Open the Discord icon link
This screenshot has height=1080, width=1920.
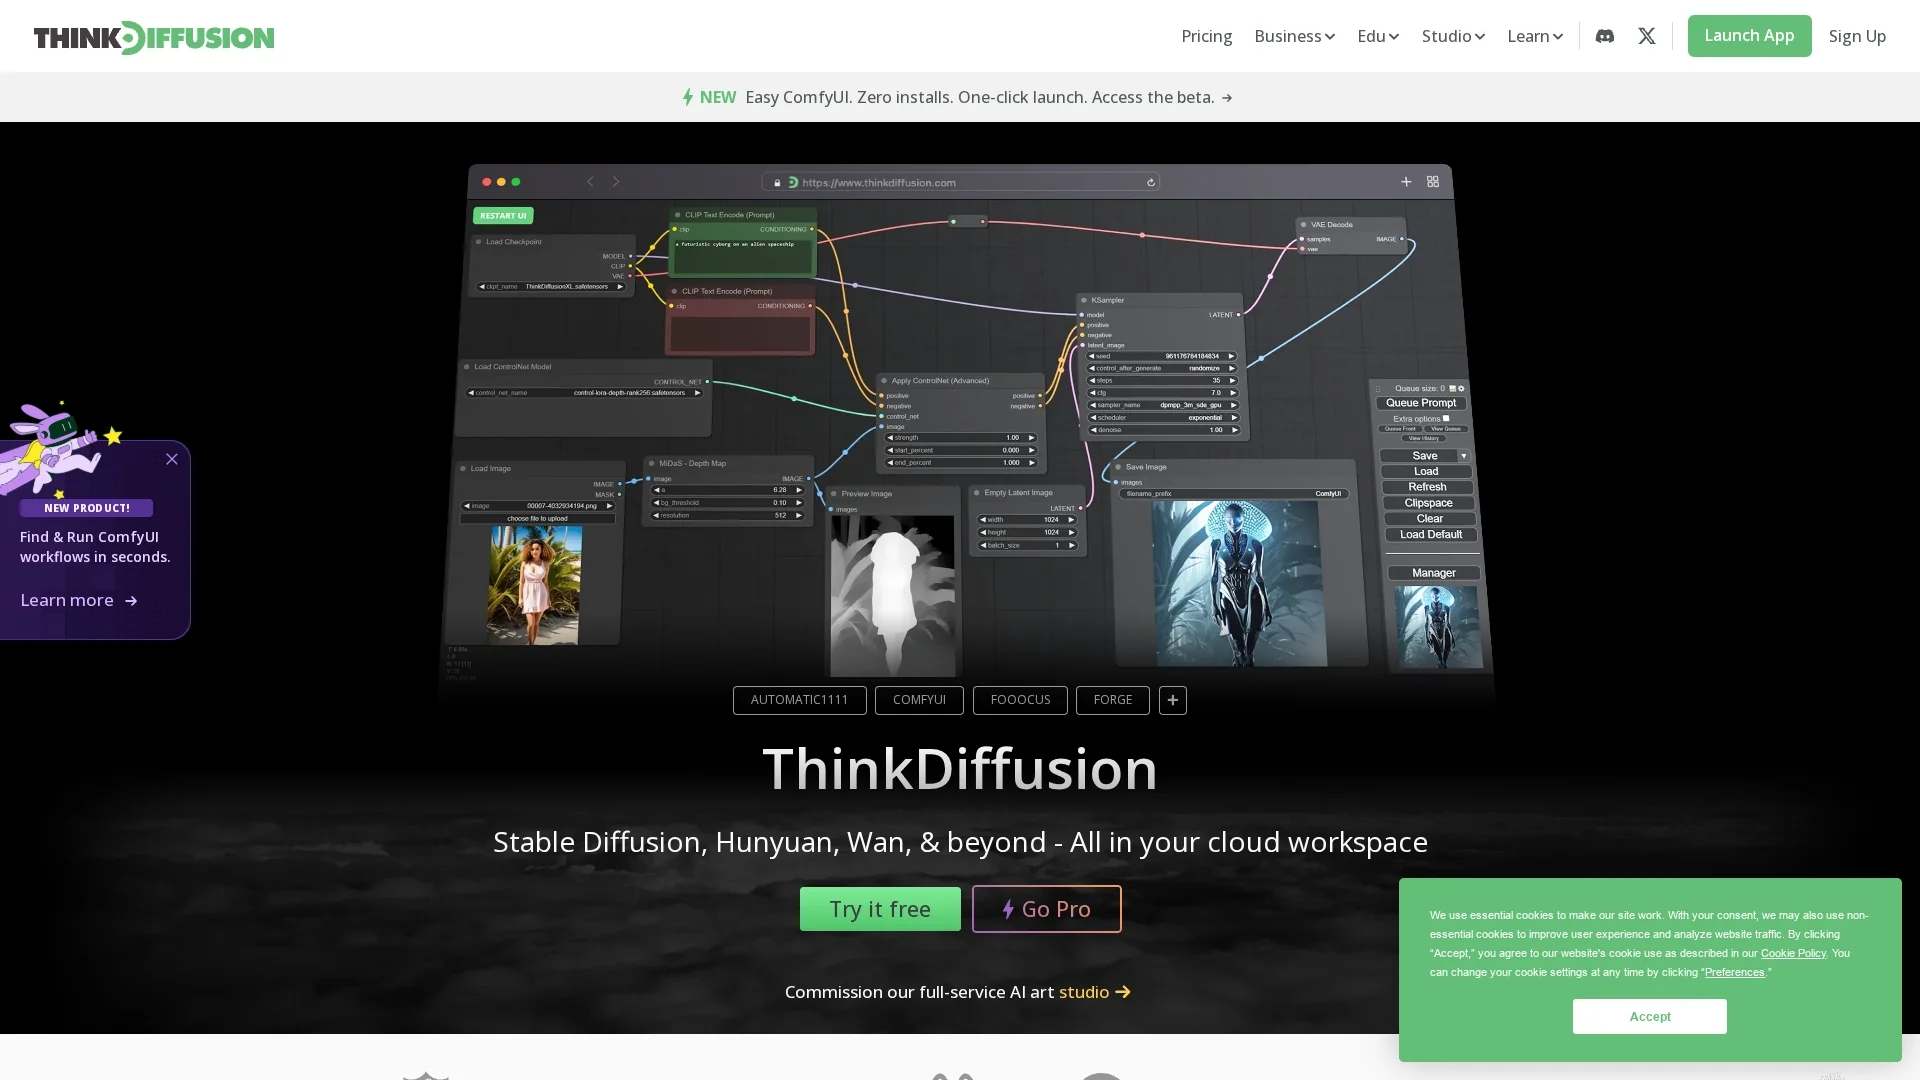(1604, 36)
